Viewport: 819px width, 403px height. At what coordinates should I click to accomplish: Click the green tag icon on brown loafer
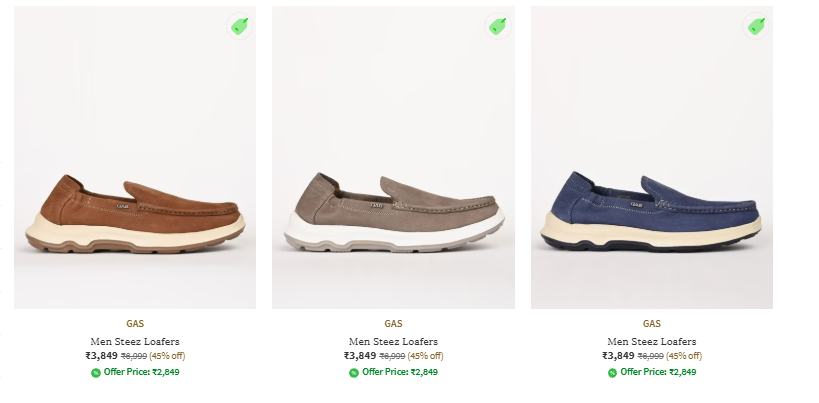pyautogui.click(x=240, y=26)
